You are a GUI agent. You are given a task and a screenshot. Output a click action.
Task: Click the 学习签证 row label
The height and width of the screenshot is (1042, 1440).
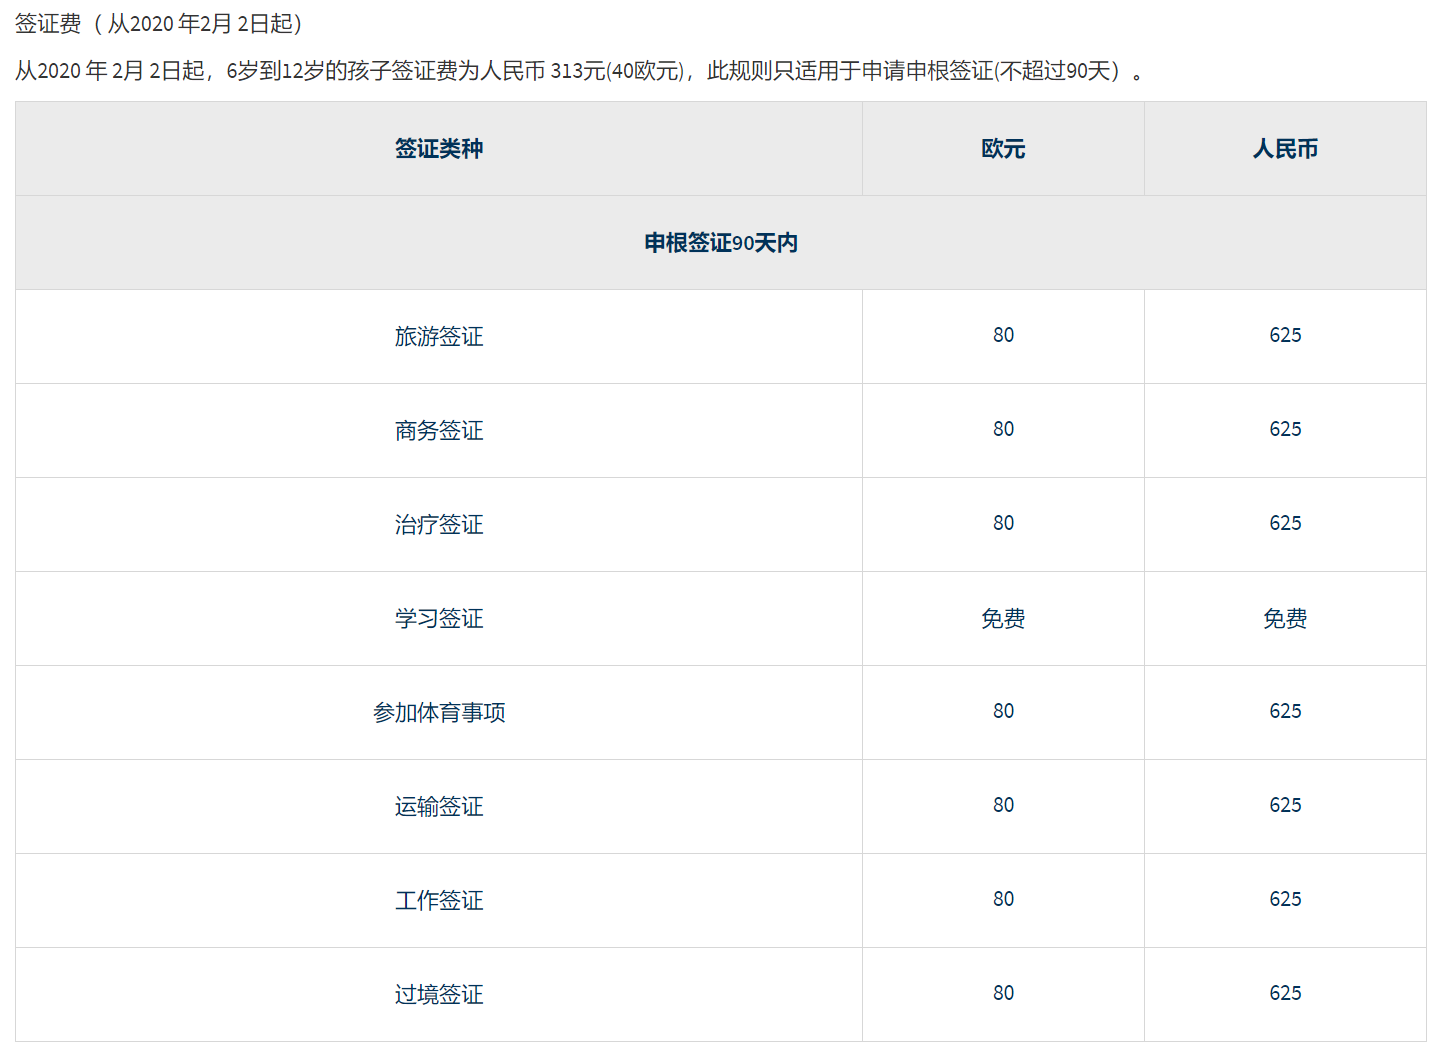[439, 619]
